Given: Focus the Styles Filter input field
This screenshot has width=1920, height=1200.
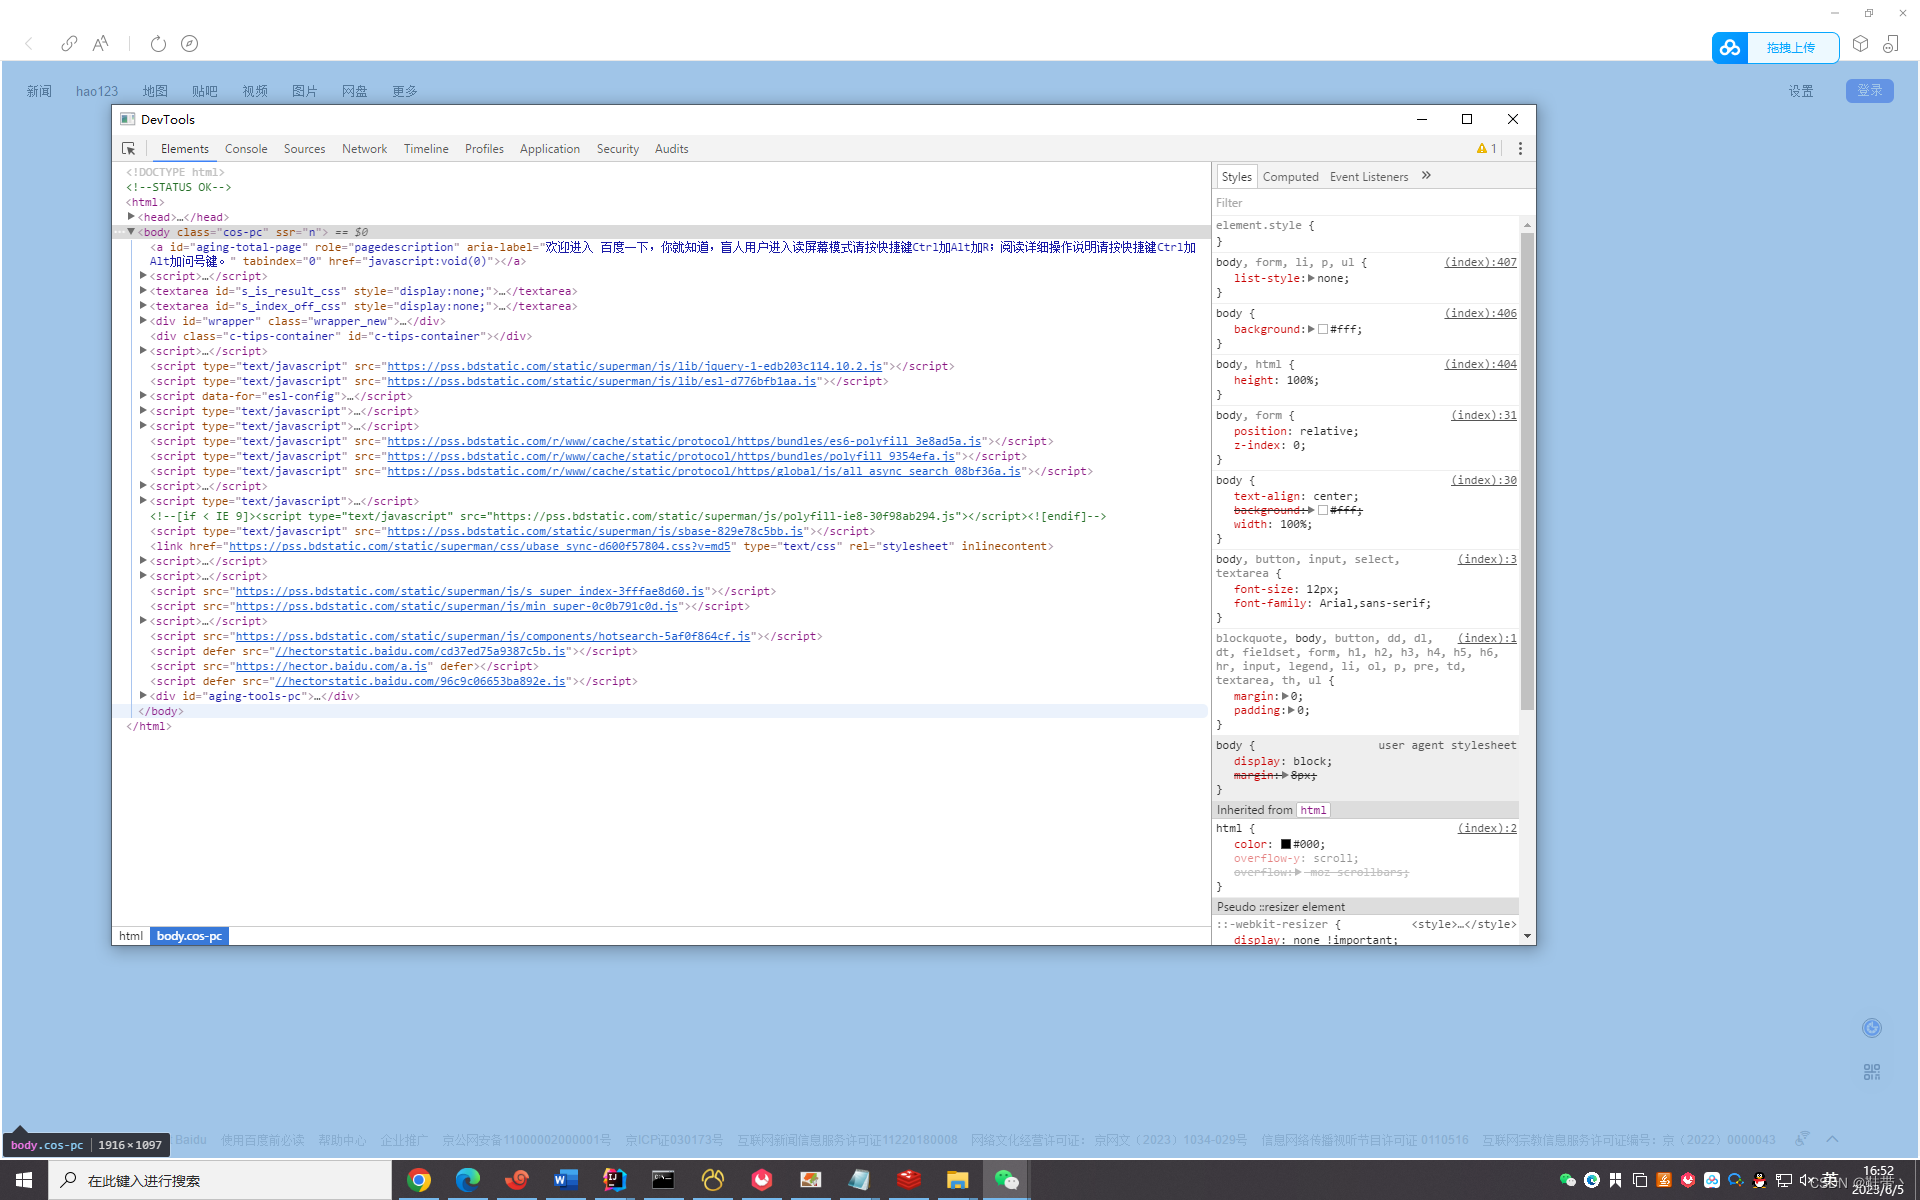Looking at the screenshot, I should click(1365, 202).
